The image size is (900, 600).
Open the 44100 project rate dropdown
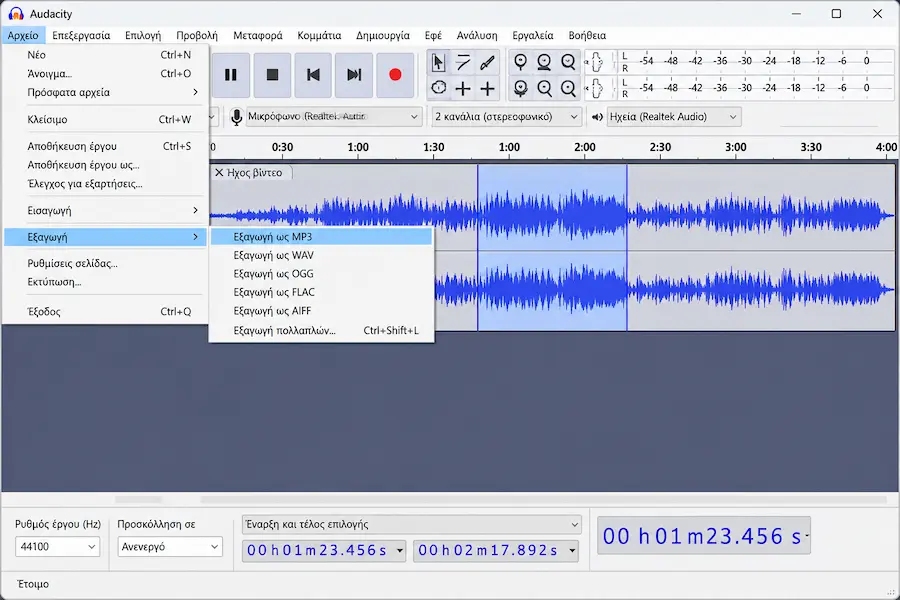pyautogui.click(x=57, y=547)
